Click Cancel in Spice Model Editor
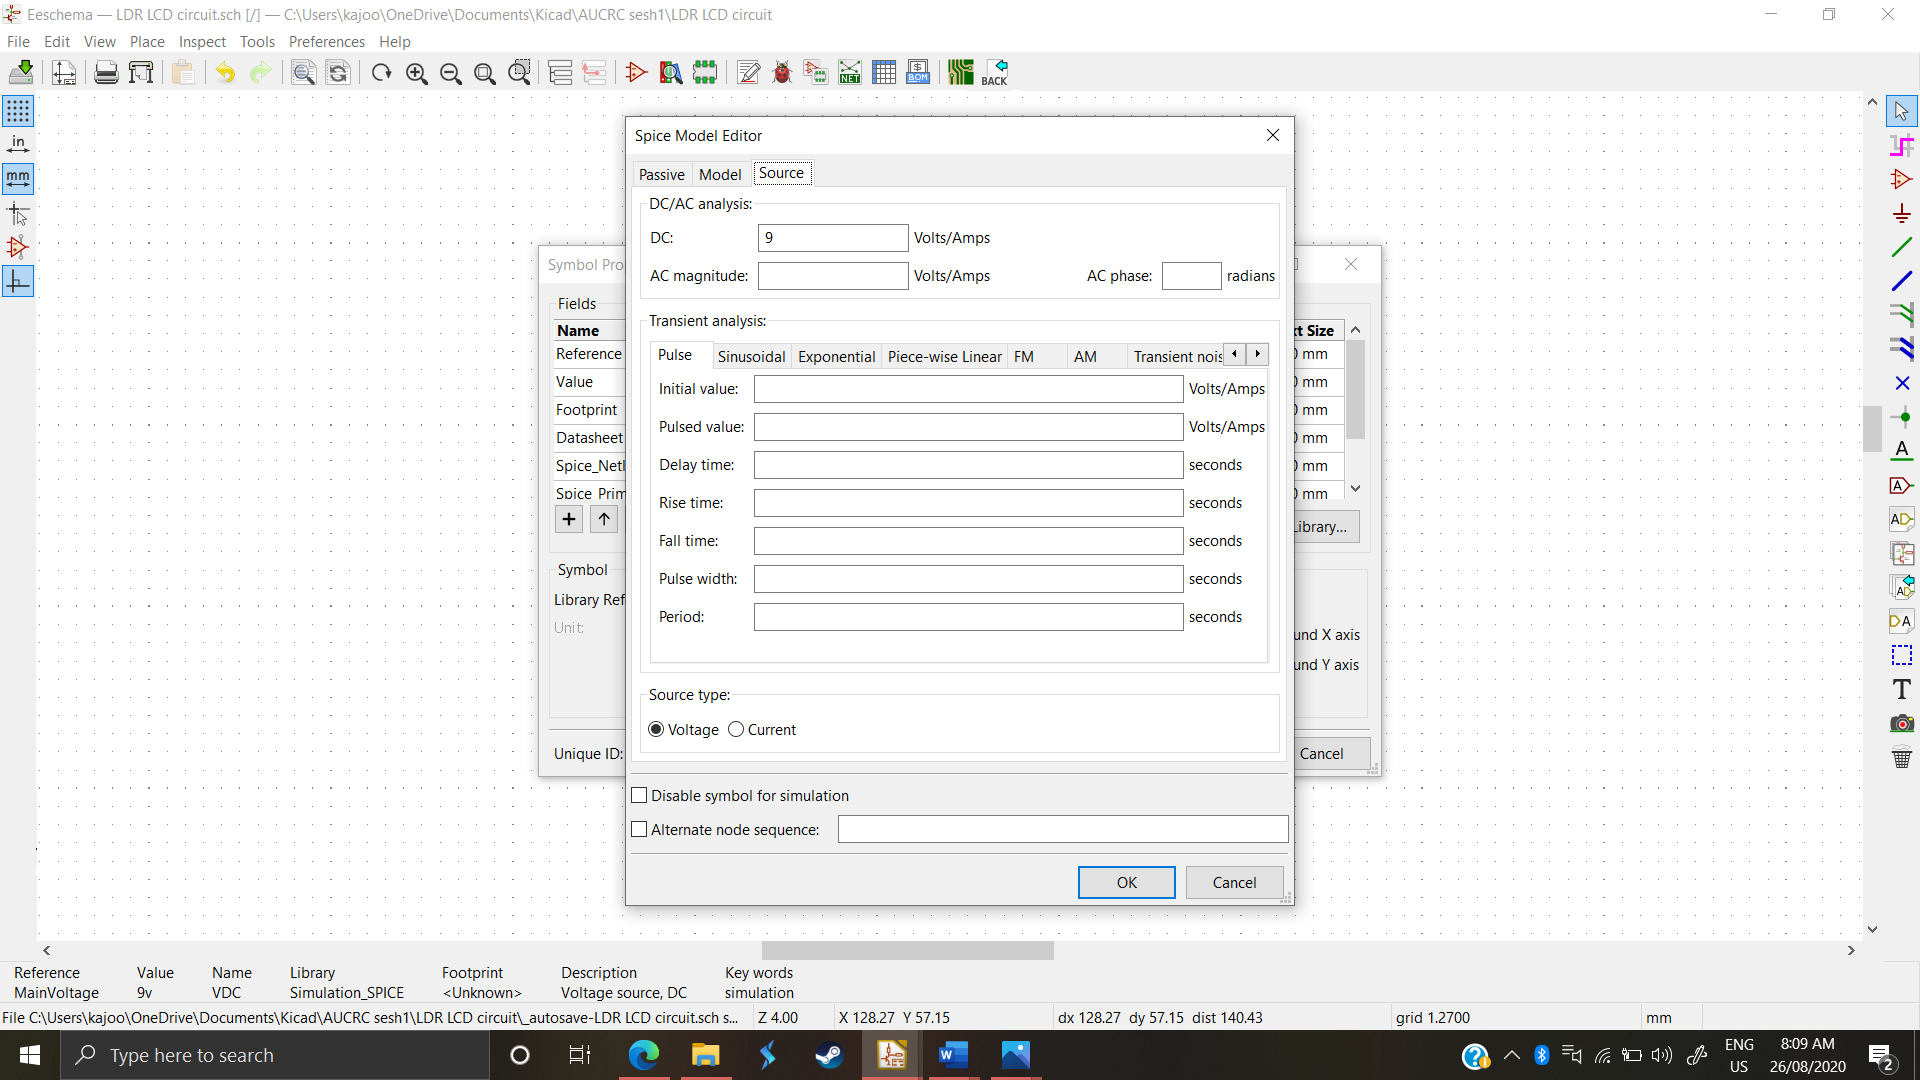Viewport: 1920px width, 1080px height. click(x=1233, y=882)
